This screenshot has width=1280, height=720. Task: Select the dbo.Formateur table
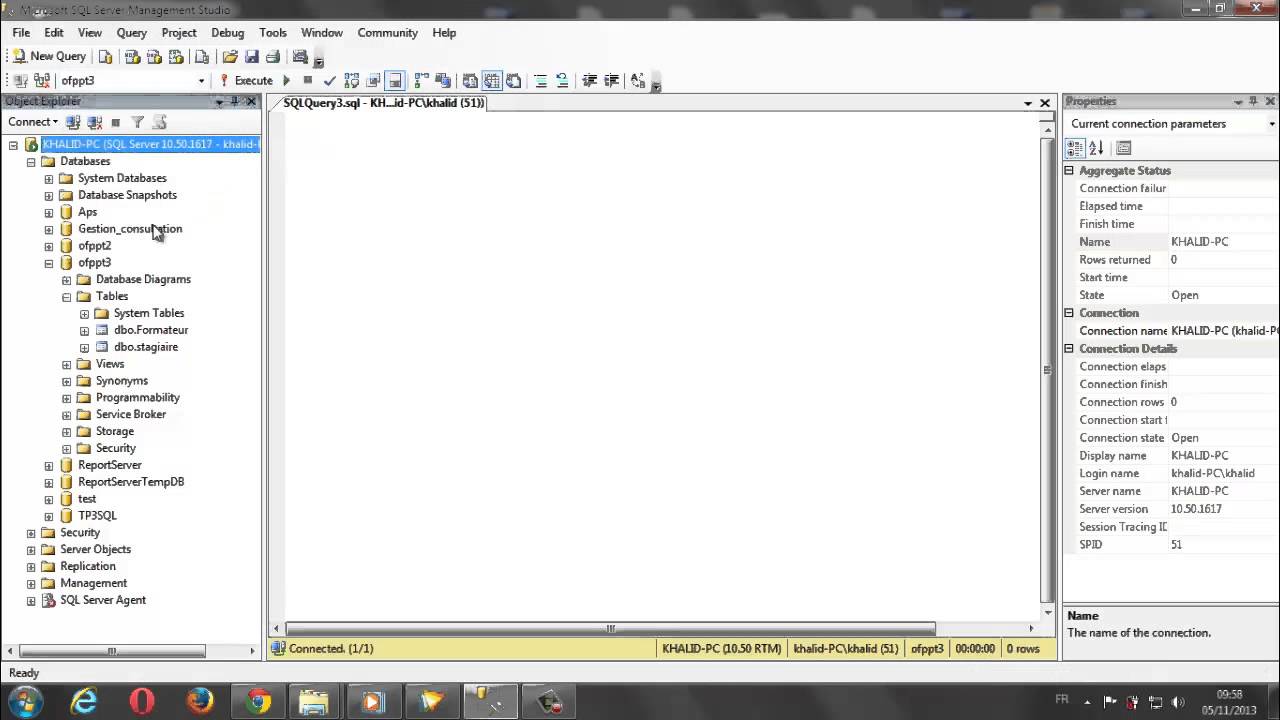pyautogui.click(x=151, y=330)
